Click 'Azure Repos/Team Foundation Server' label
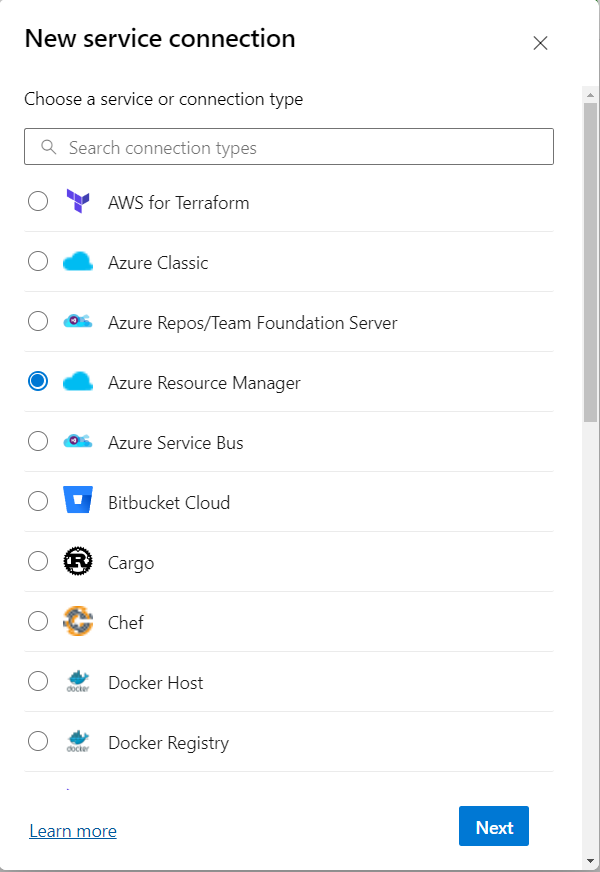 pyautogui.click(x=252, y=323)
